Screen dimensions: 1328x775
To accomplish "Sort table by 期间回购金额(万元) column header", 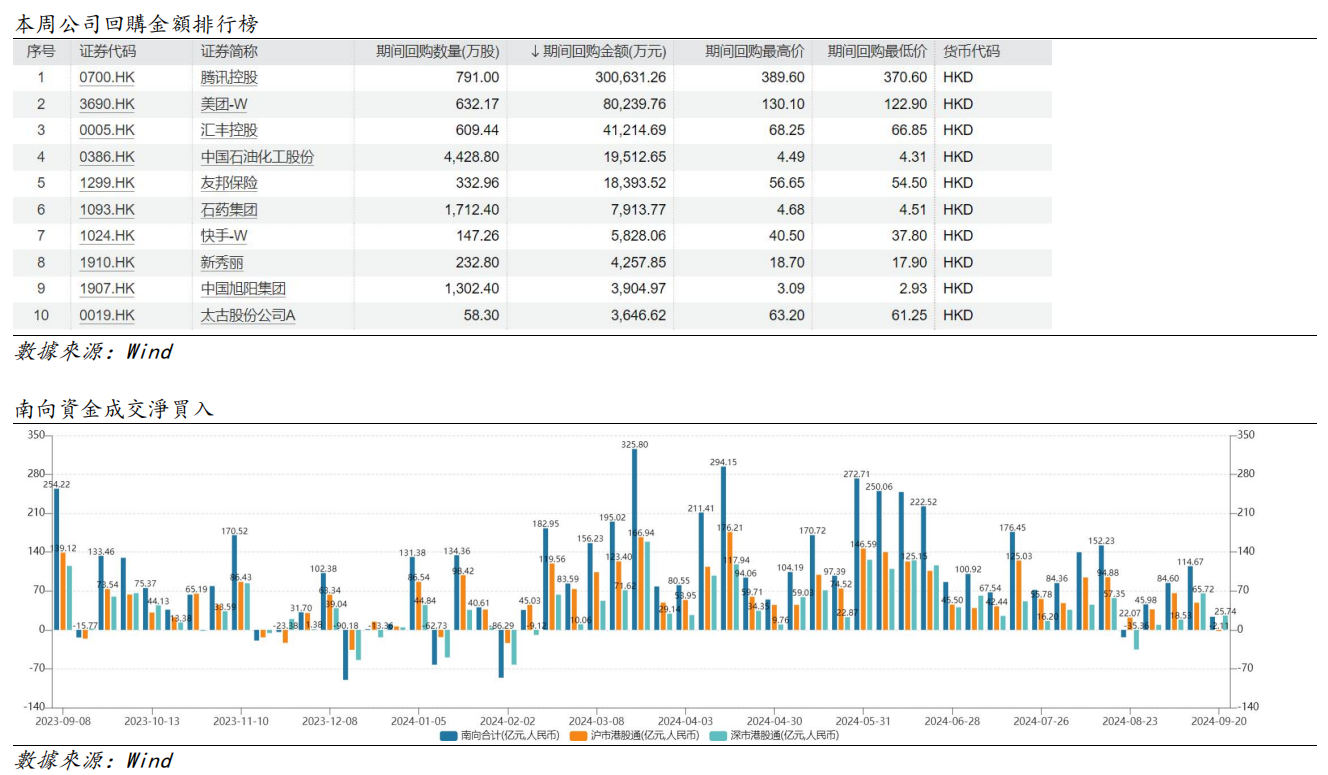I will [x=597, y=52].
